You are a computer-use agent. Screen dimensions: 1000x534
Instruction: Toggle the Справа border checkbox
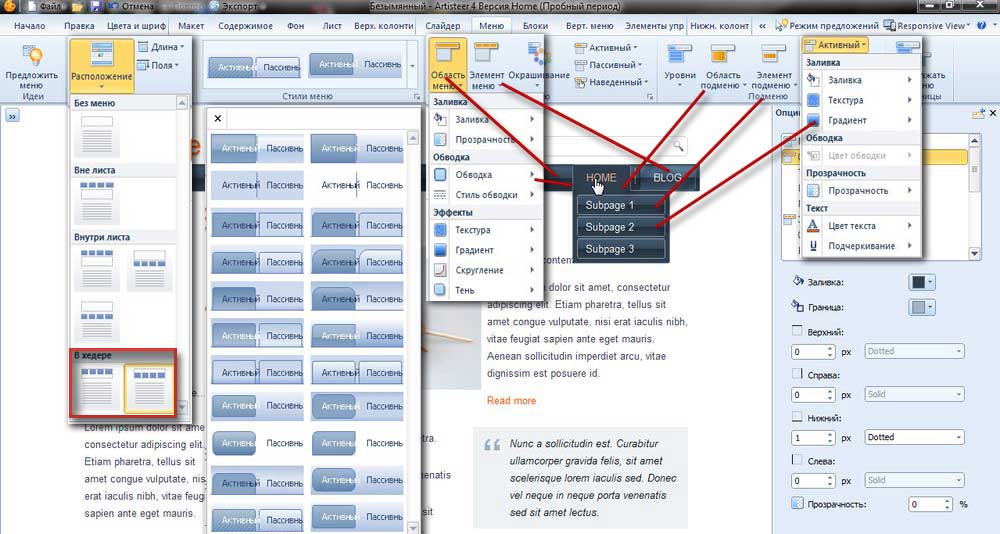(x=797, y=374)
